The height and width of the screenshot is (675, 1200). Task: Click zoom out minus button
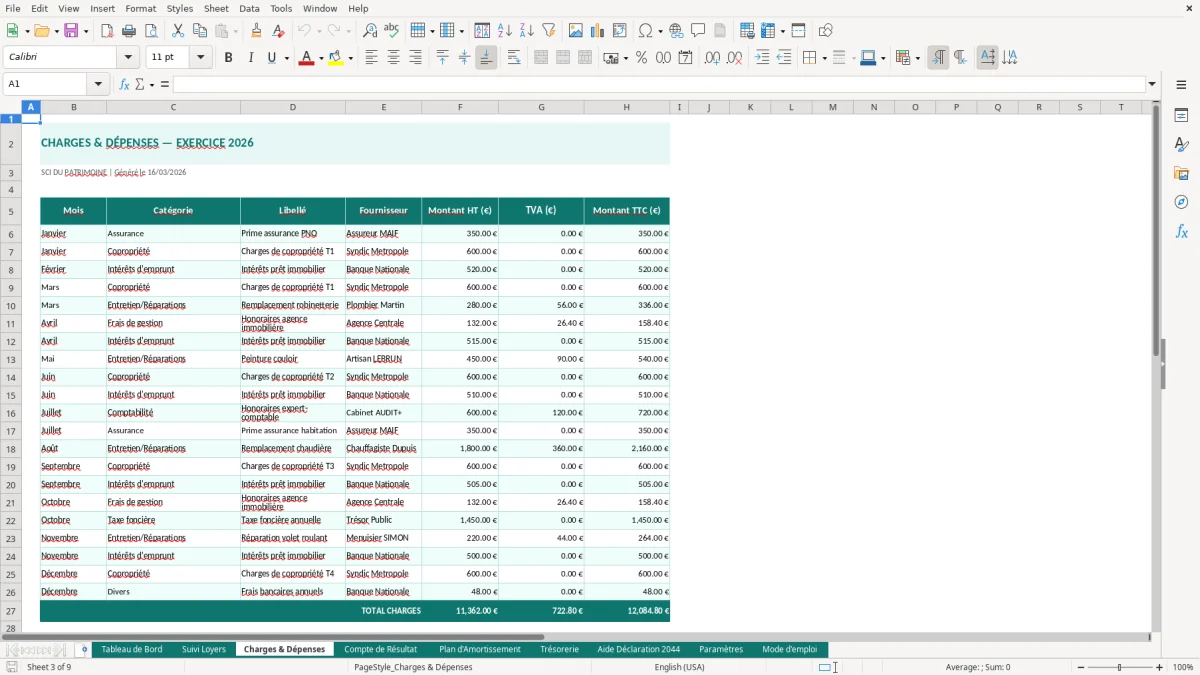click(x=1080, y=667)
